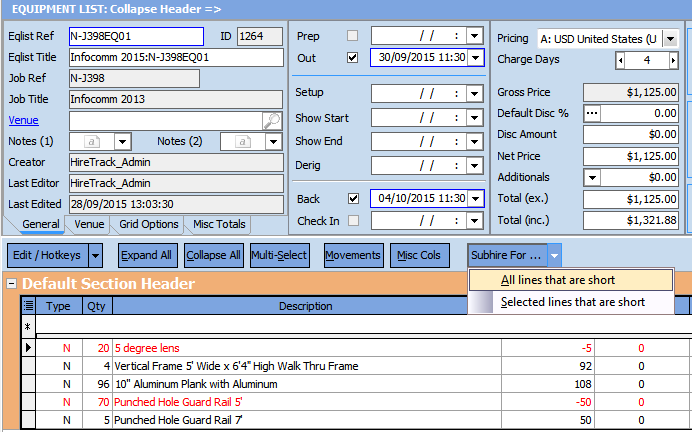
Task: Open the Default Disc % ellipsis button
Action: click(592, 113)
